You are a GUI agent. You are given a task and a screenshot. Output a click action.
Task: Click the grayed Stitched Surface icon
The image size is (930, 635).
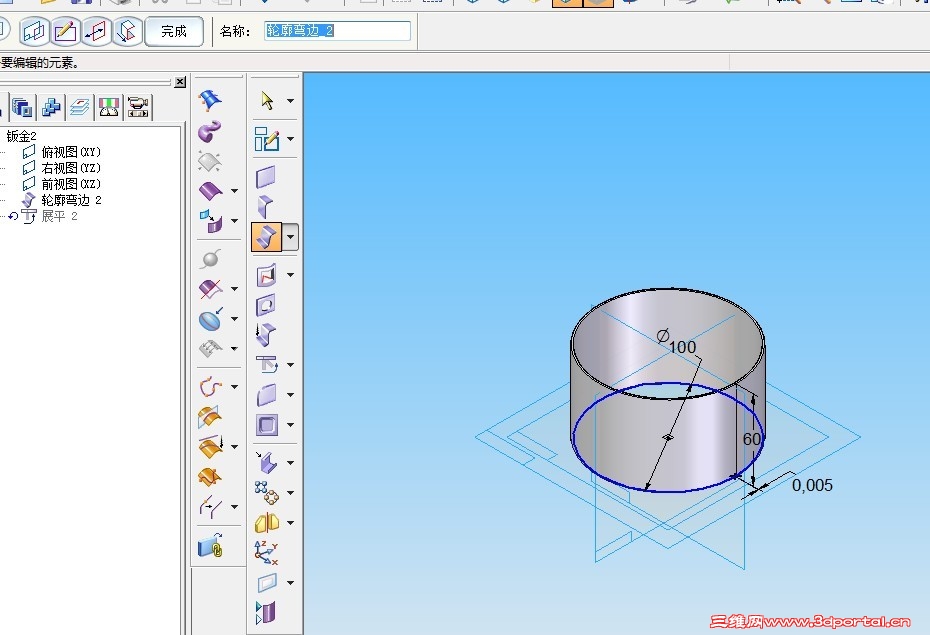tap(210, 349)
